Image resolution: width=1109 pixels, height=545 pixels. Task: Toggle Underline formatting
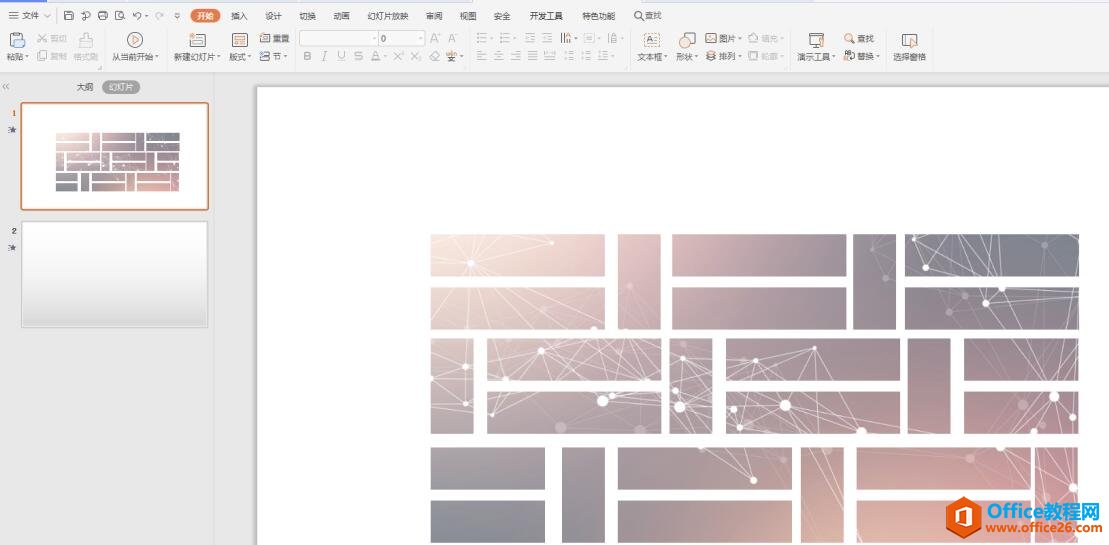pos(341,56)
